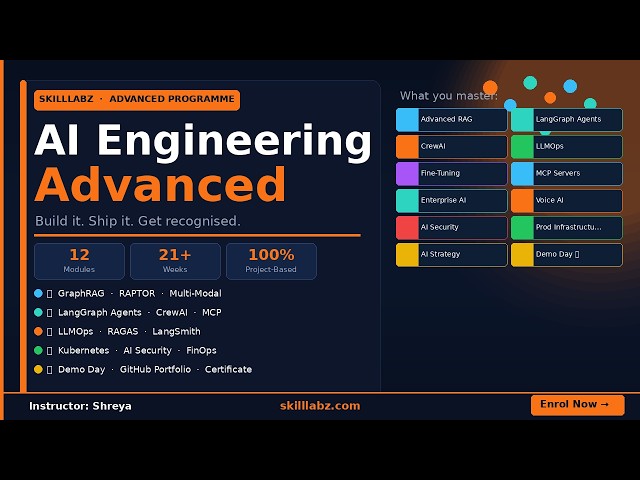Click the text 'MCP' in the bullet list

(x=211, y=313)
